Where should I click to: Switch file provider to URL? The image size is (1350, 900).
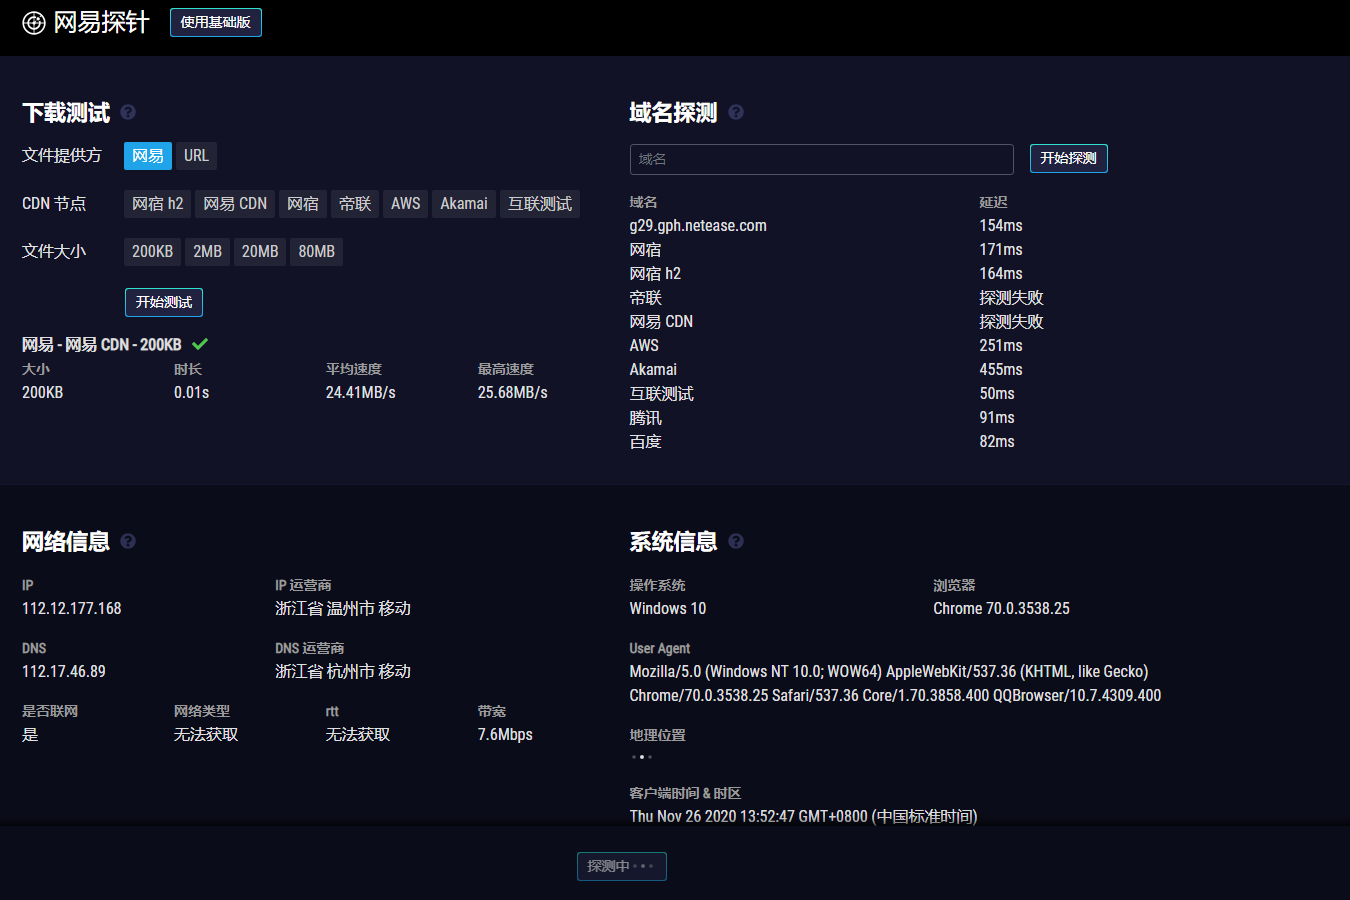coord(196,156)
